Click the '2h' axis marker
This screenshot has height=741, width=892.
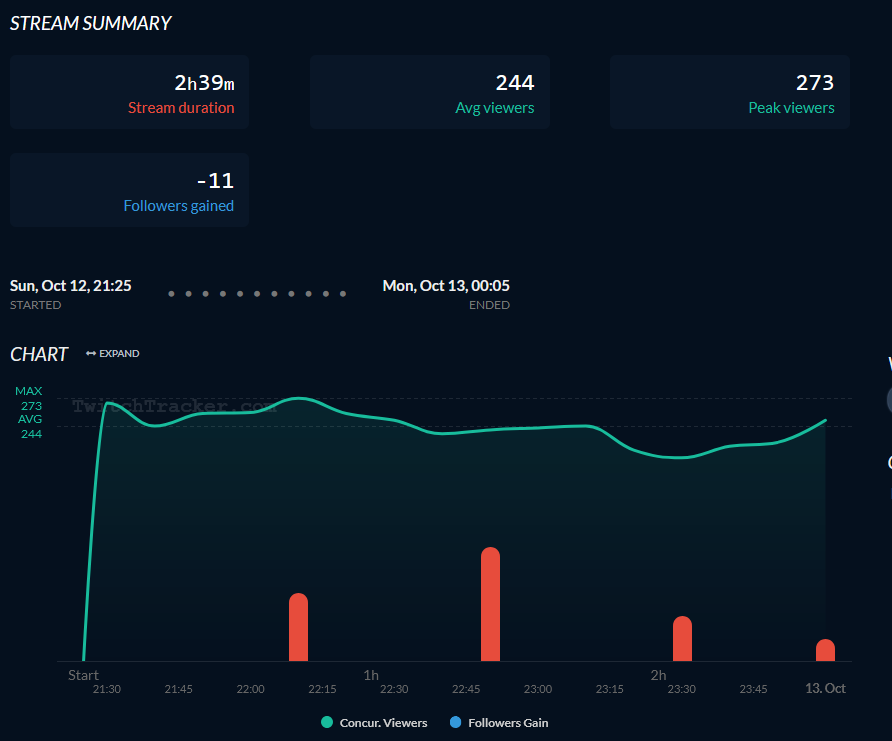(658, 675)
